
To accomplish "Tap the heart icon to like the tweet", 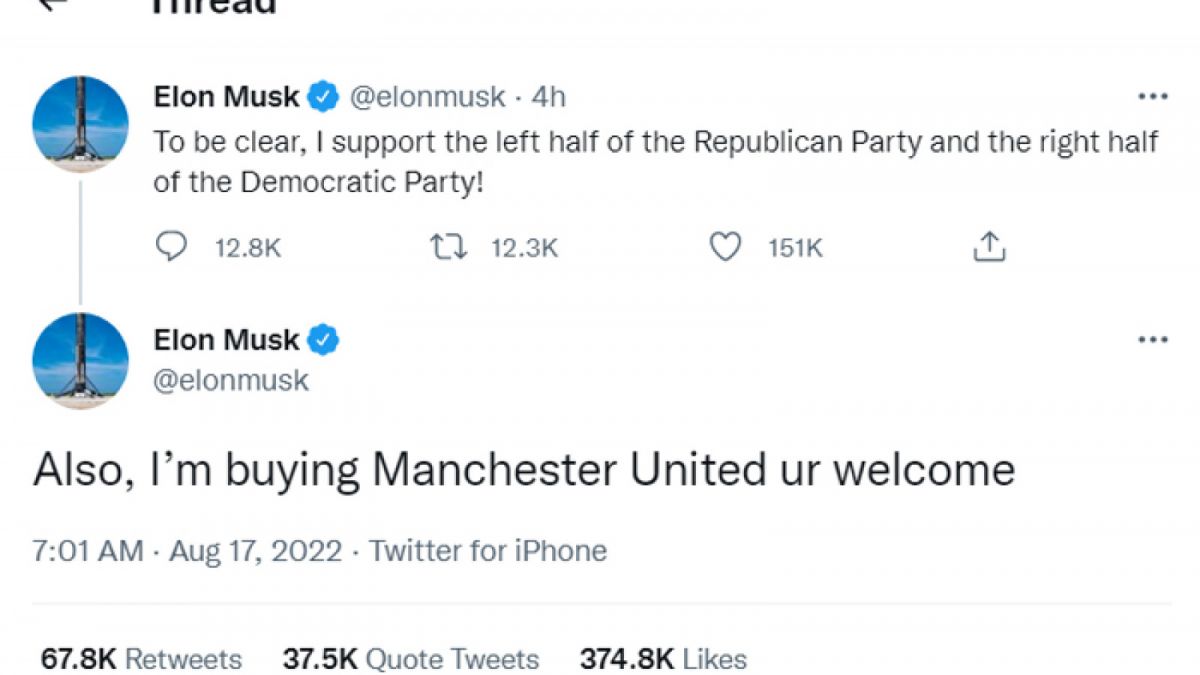I will point(729,247).
